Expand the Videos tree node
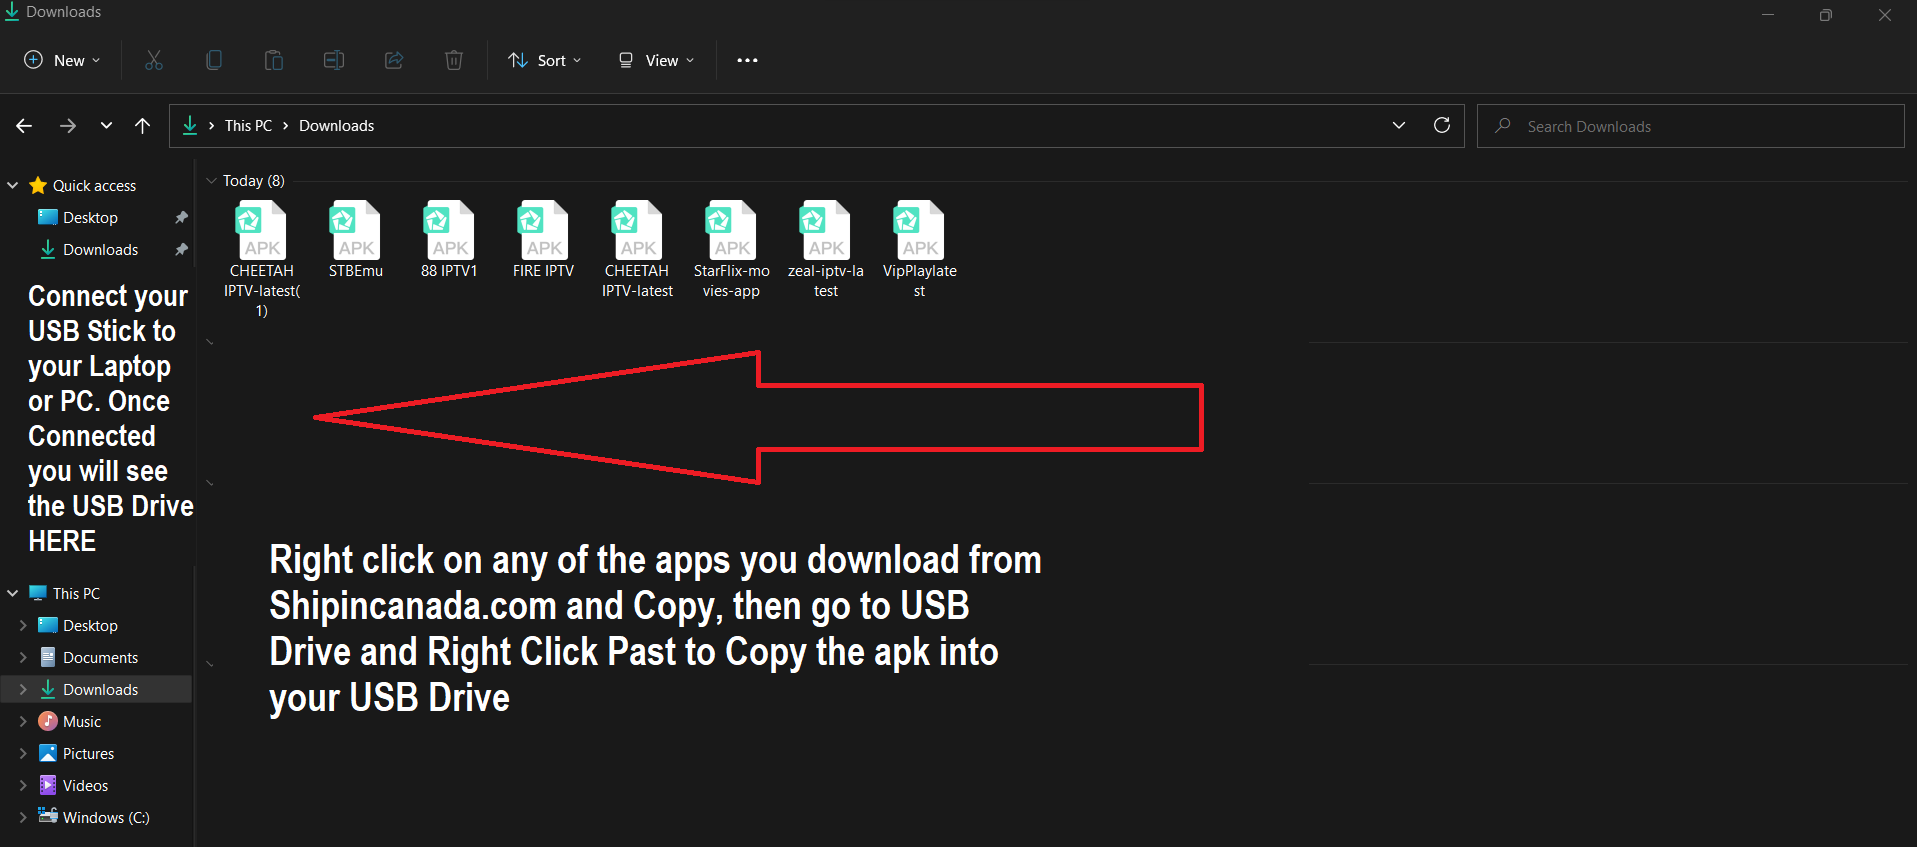This screenshot has height=847, width=1917. click(23, 786)
